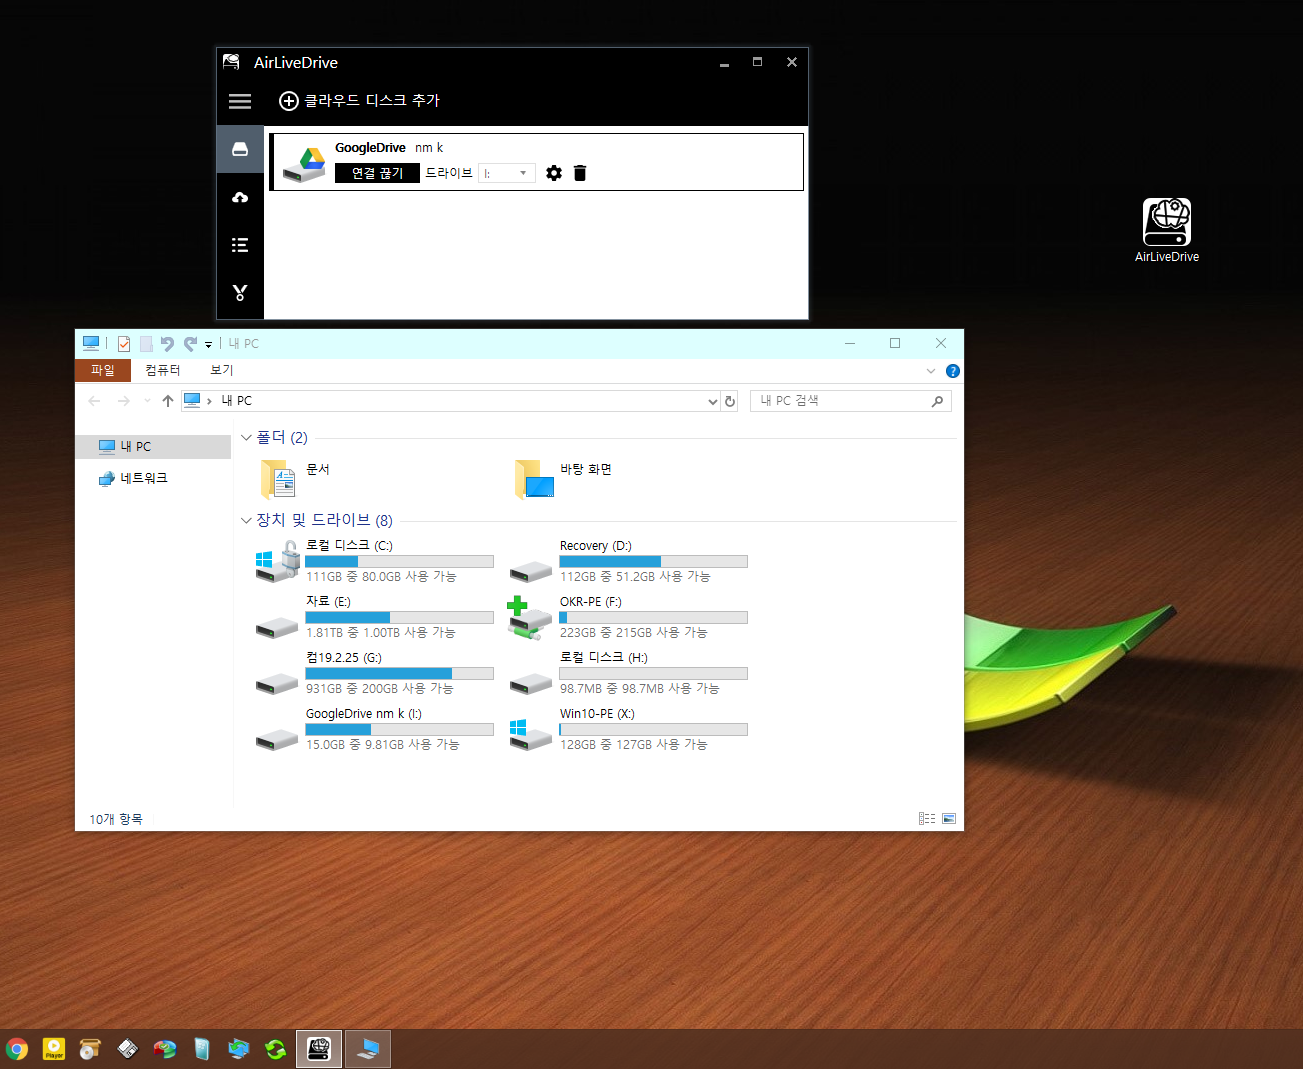Screen dimensions: 1303x1069
Task: Click the 10개 항목 status text
Action: [x=116, y=819]
